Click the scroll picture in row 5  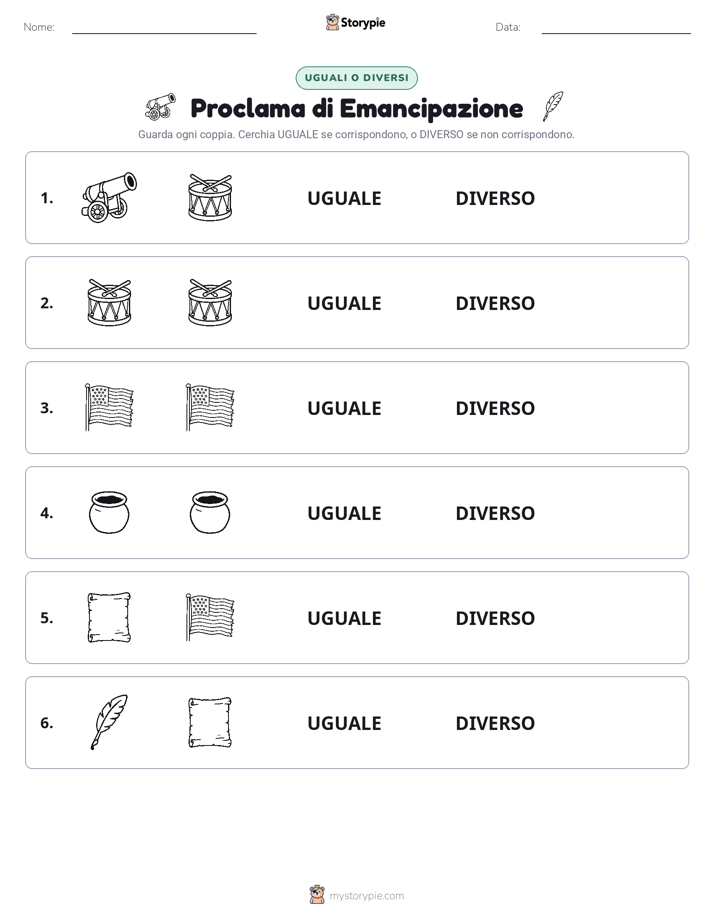109,618
